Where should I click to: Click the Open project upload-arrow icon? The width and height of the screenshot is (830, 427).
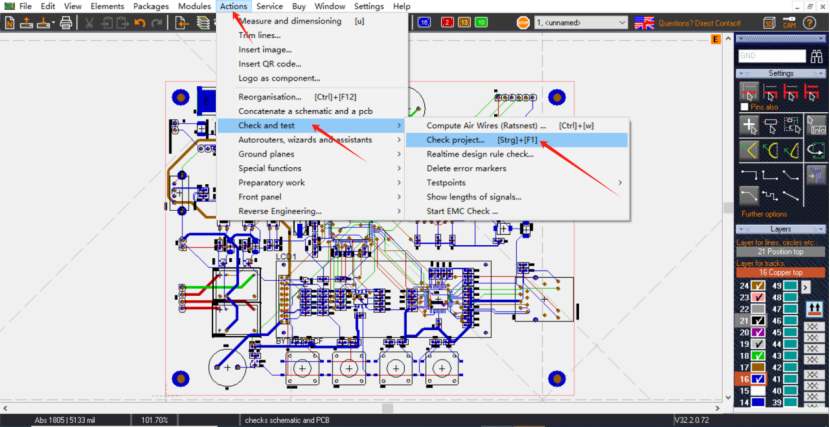[x=26, y=23]
